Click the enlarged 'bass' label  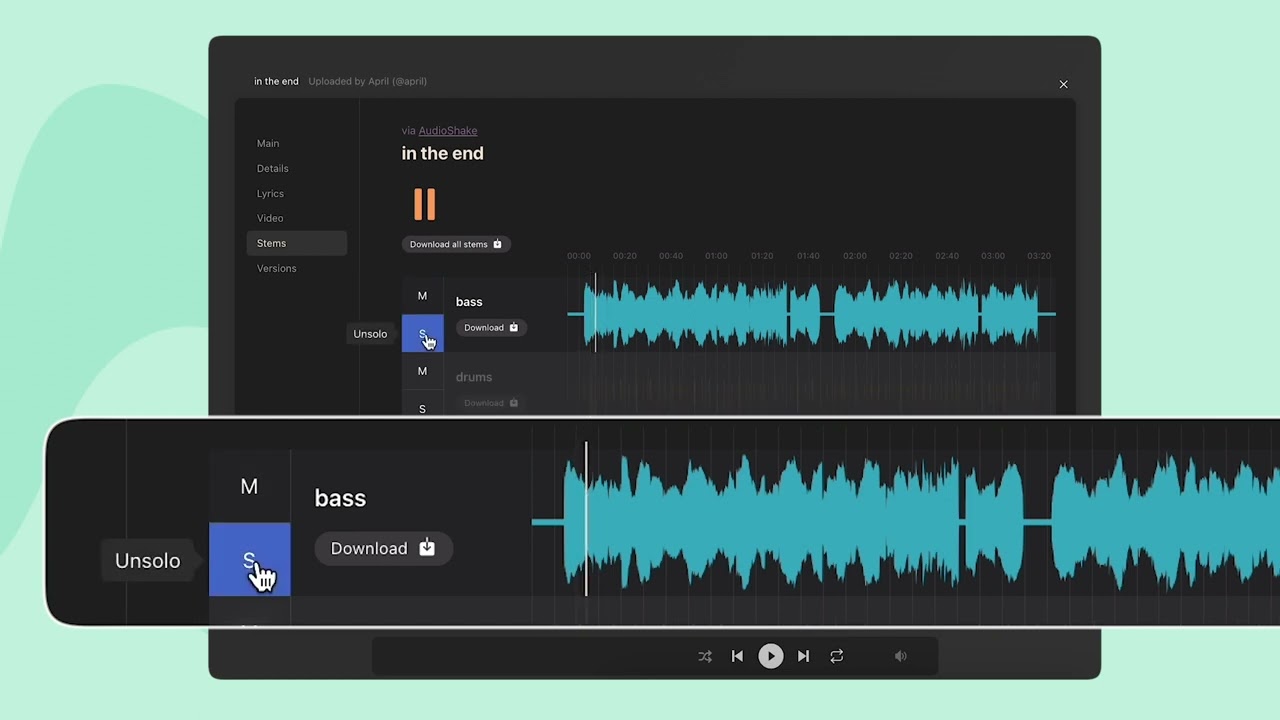[x=340, y=498]
